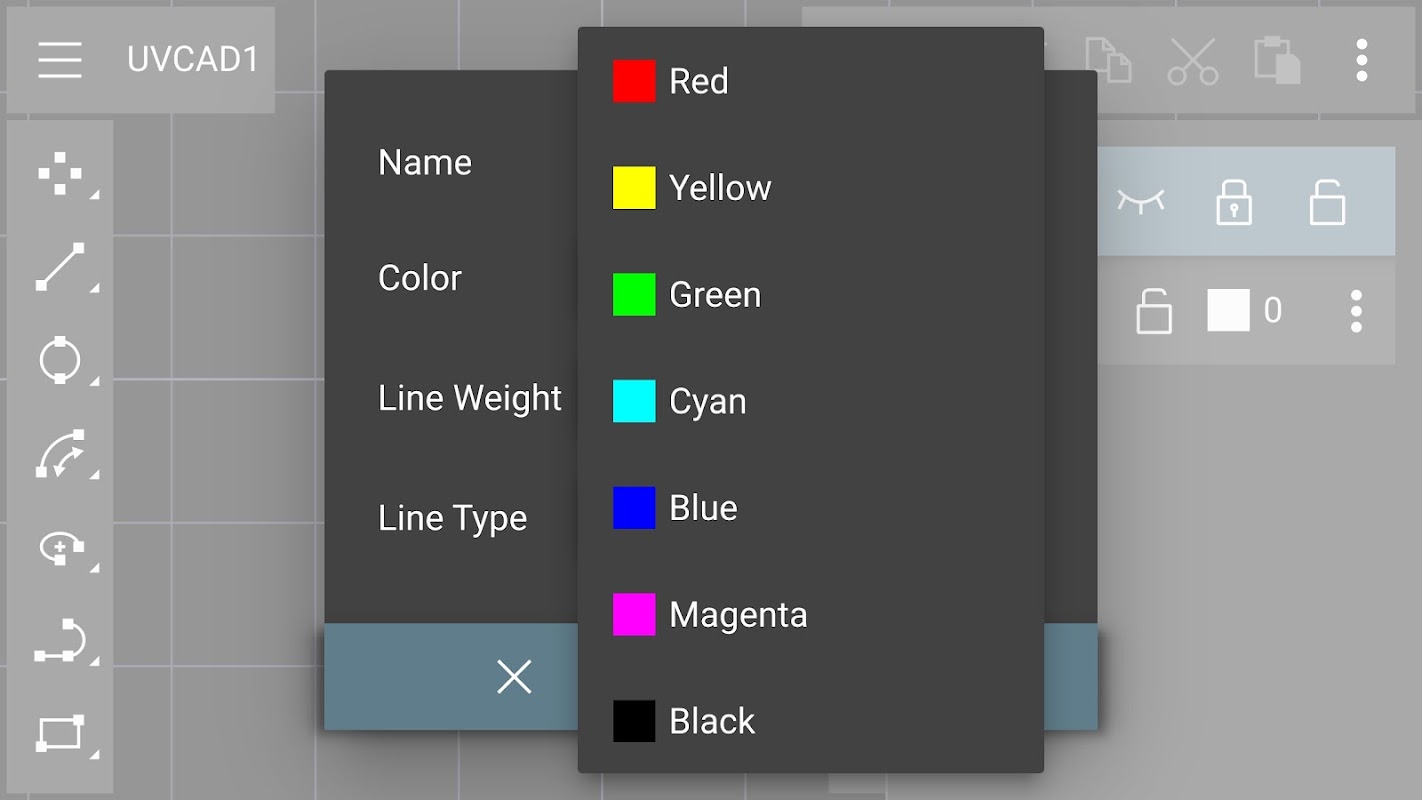Click the locked padlock icon in the layer header
Image resolution: width=1422 pixels, height=800 pixels.
[1234, 202]
